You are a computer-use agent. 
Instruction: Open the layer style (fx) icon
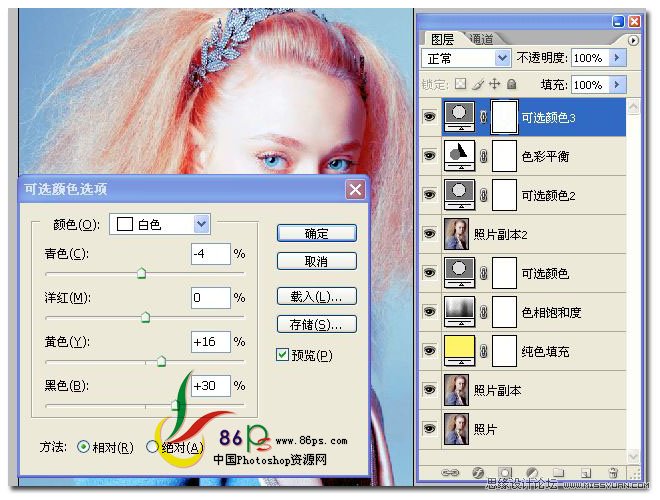tap(478, 473)
